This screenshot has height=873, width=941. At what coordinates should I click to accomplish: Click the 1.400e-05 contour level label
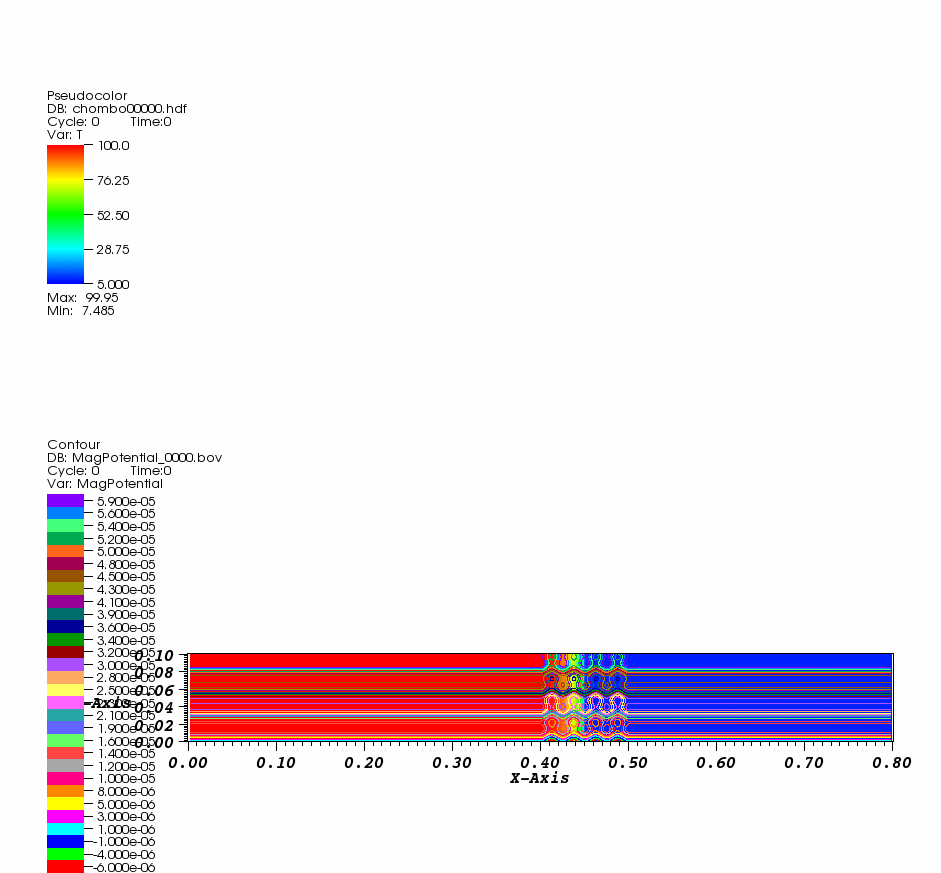pos(126,754)
